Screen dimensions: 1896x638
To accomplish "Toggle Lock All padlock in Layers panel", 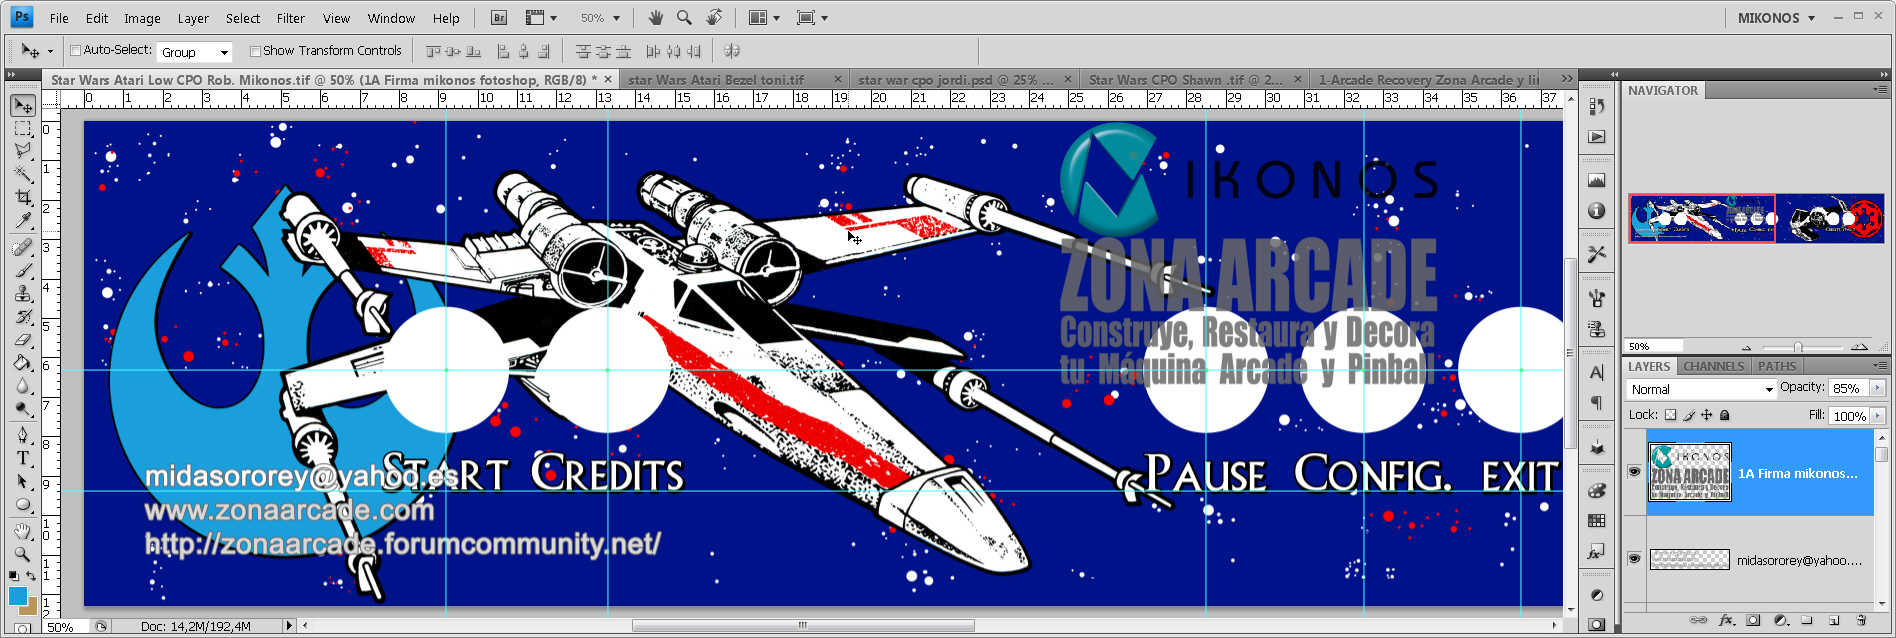I will pyautogui.click(x=1725, y=415).
